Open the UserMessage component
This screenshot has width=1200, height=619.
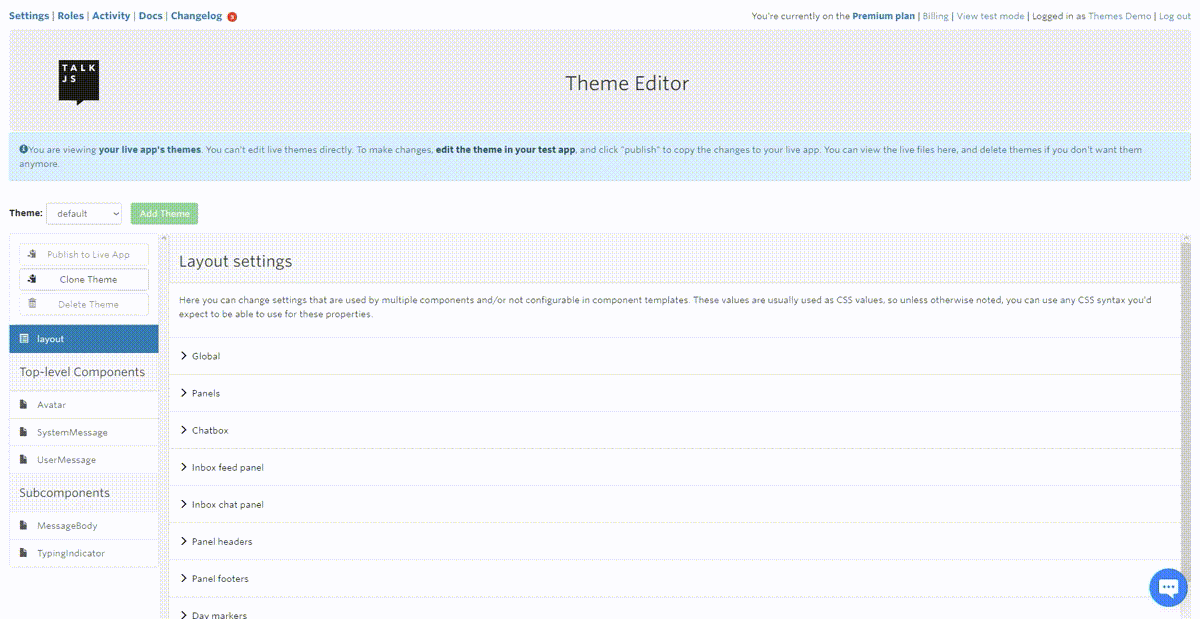84,459
